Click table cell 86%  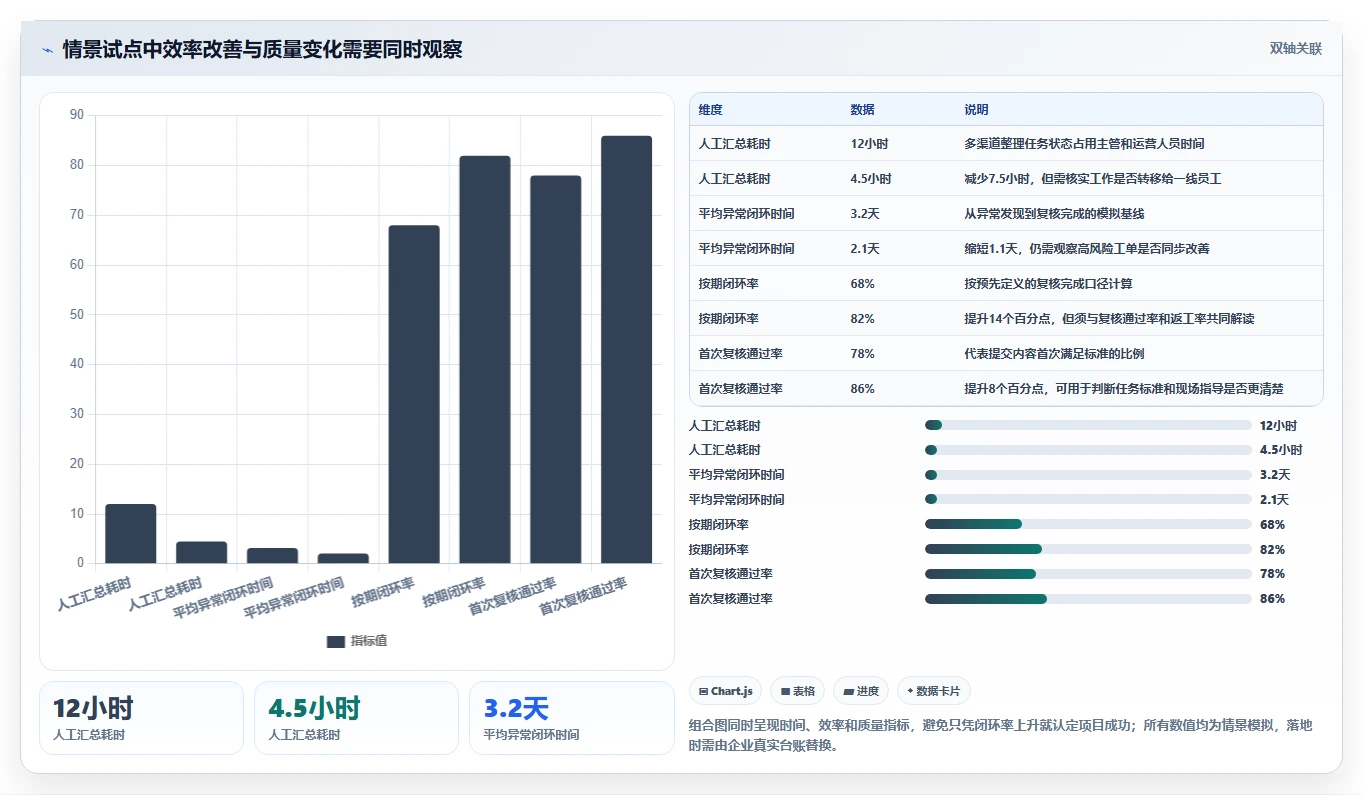tap(862, 389)
